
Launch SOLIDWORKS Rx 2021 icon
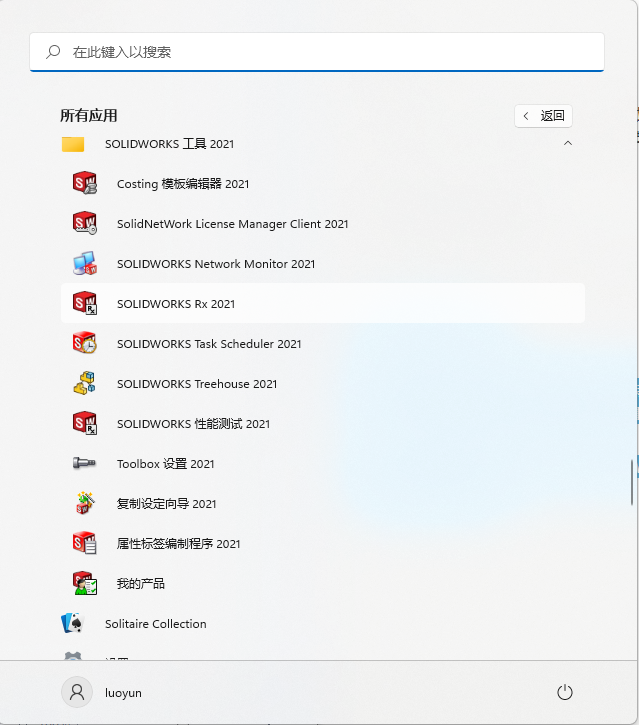[85, 303]
